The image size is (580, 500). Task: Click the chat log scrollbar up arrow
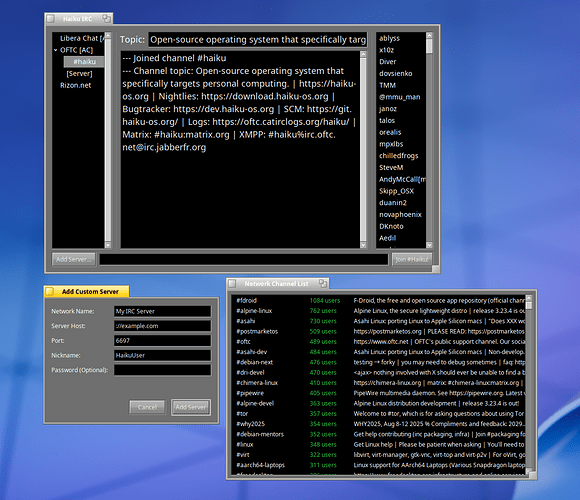(x=363, y=54)
